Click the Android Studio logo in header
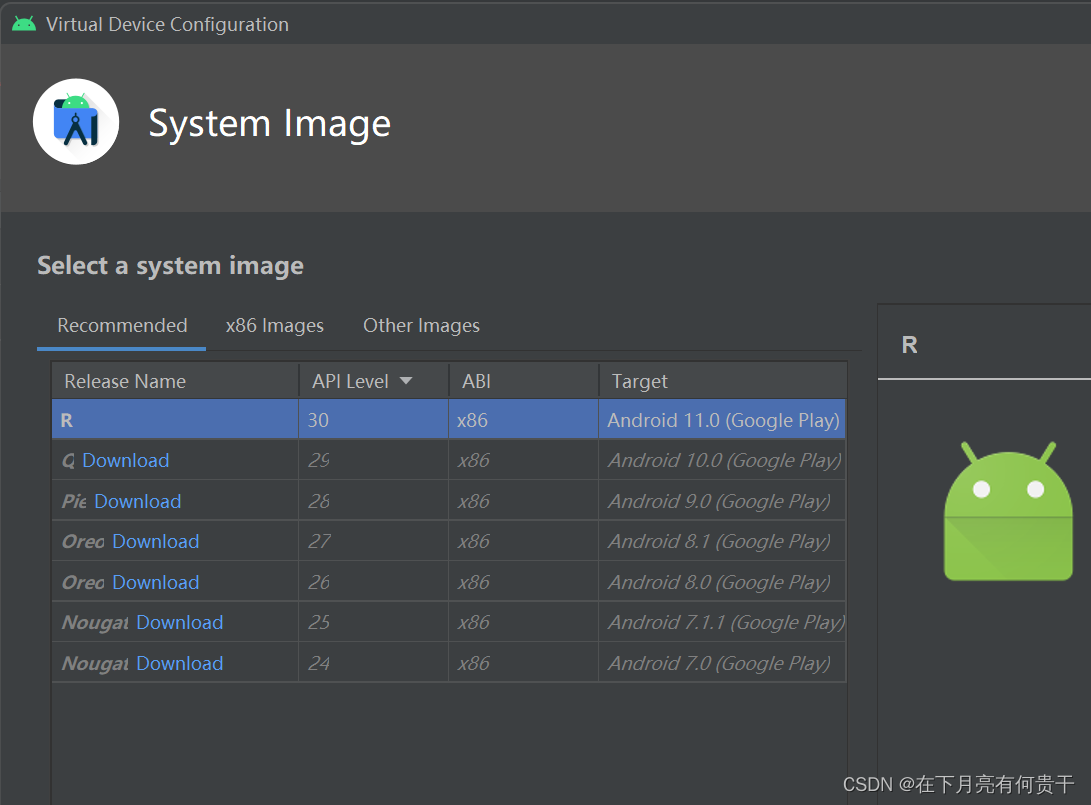The height and width of the screenshot is (805, 1091). point(76,122)
